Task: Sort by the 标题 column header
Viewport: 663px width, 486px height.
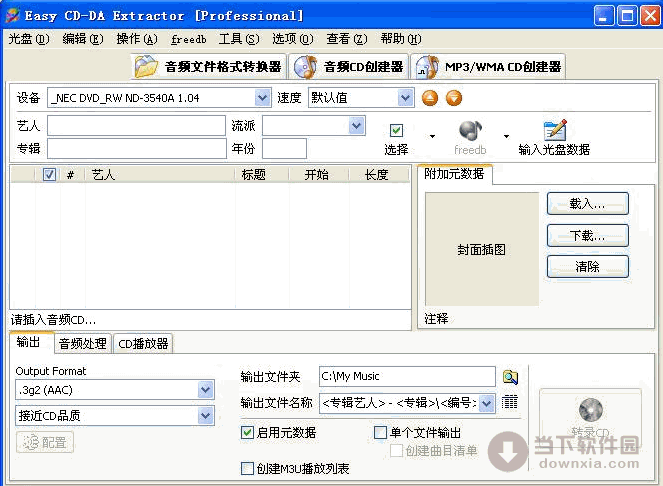Action: pos(262,174)
